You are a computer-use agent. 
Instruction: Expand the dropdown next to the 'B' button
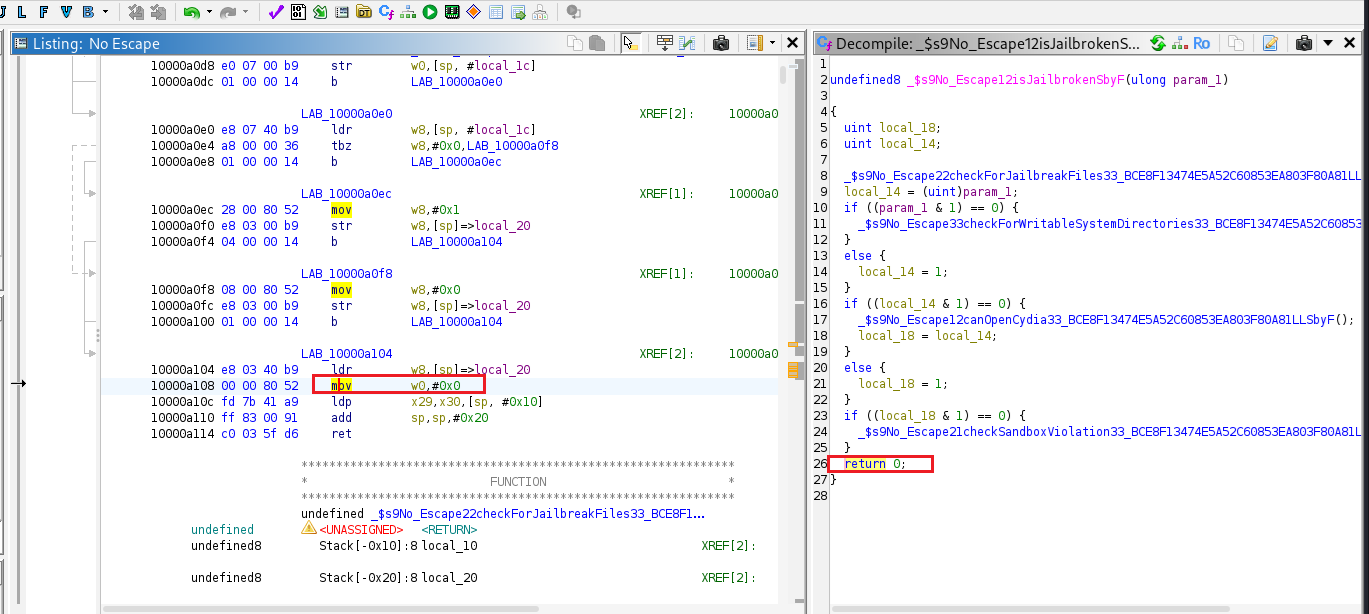pyautogui.click(x=105, y=12)
